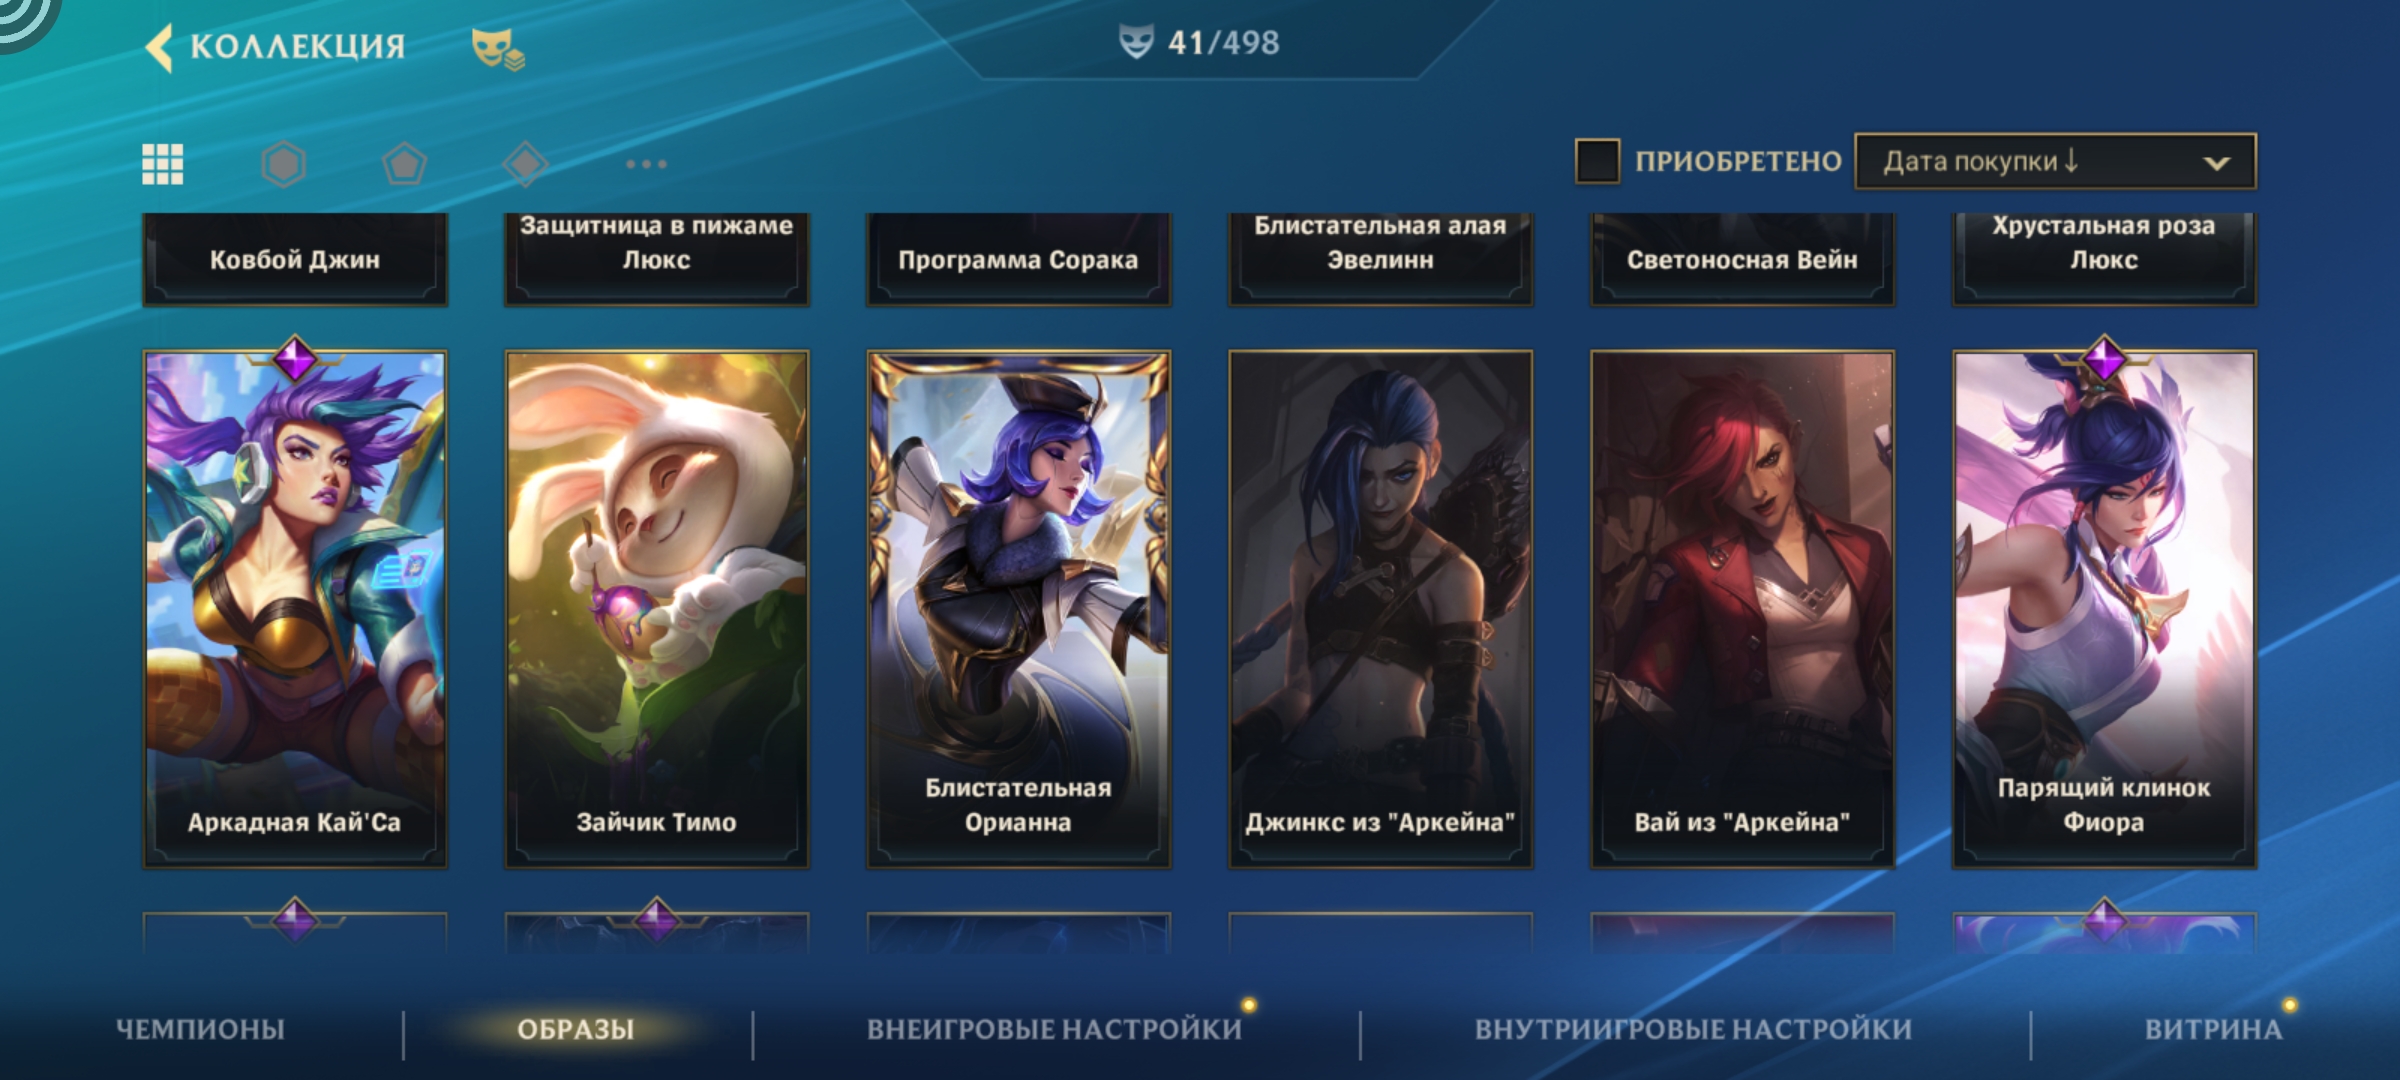Open the Дата покупки sort dropdown
The width and height of the screenshot is (2400, 1080).
[2055, 161]
